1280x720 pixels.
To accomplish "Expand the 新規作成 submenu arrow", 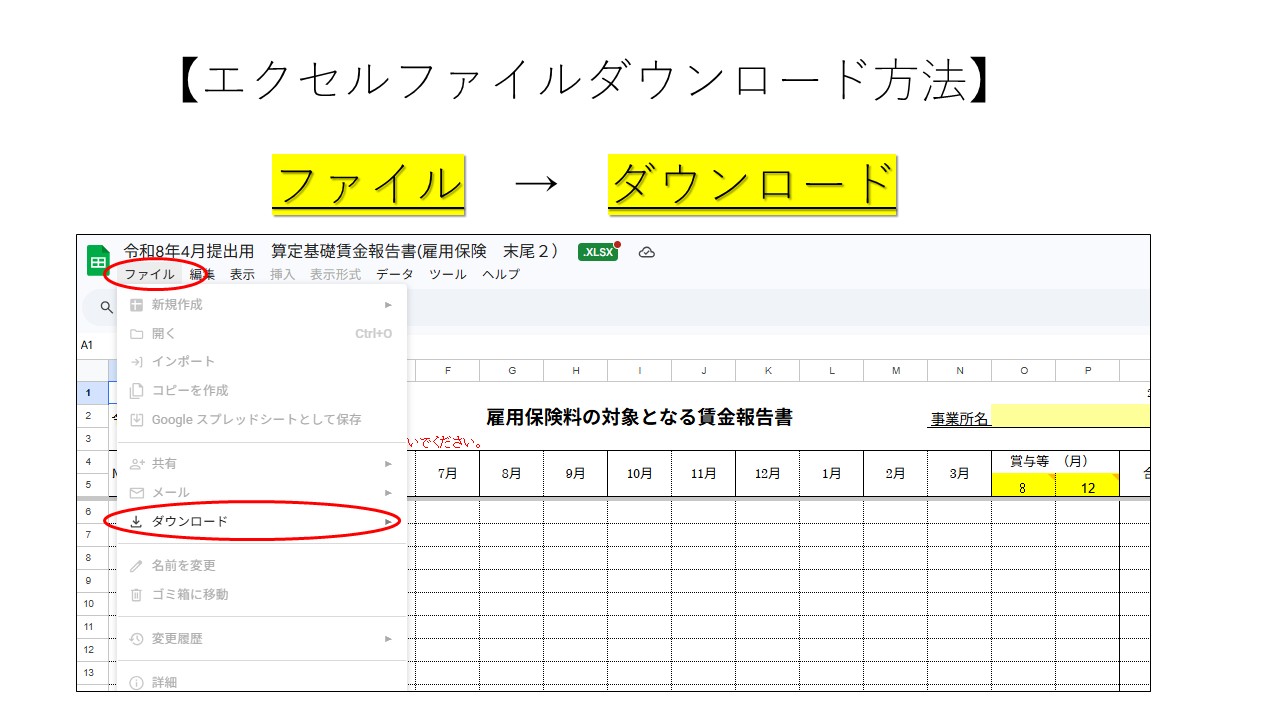I will 388,305.
